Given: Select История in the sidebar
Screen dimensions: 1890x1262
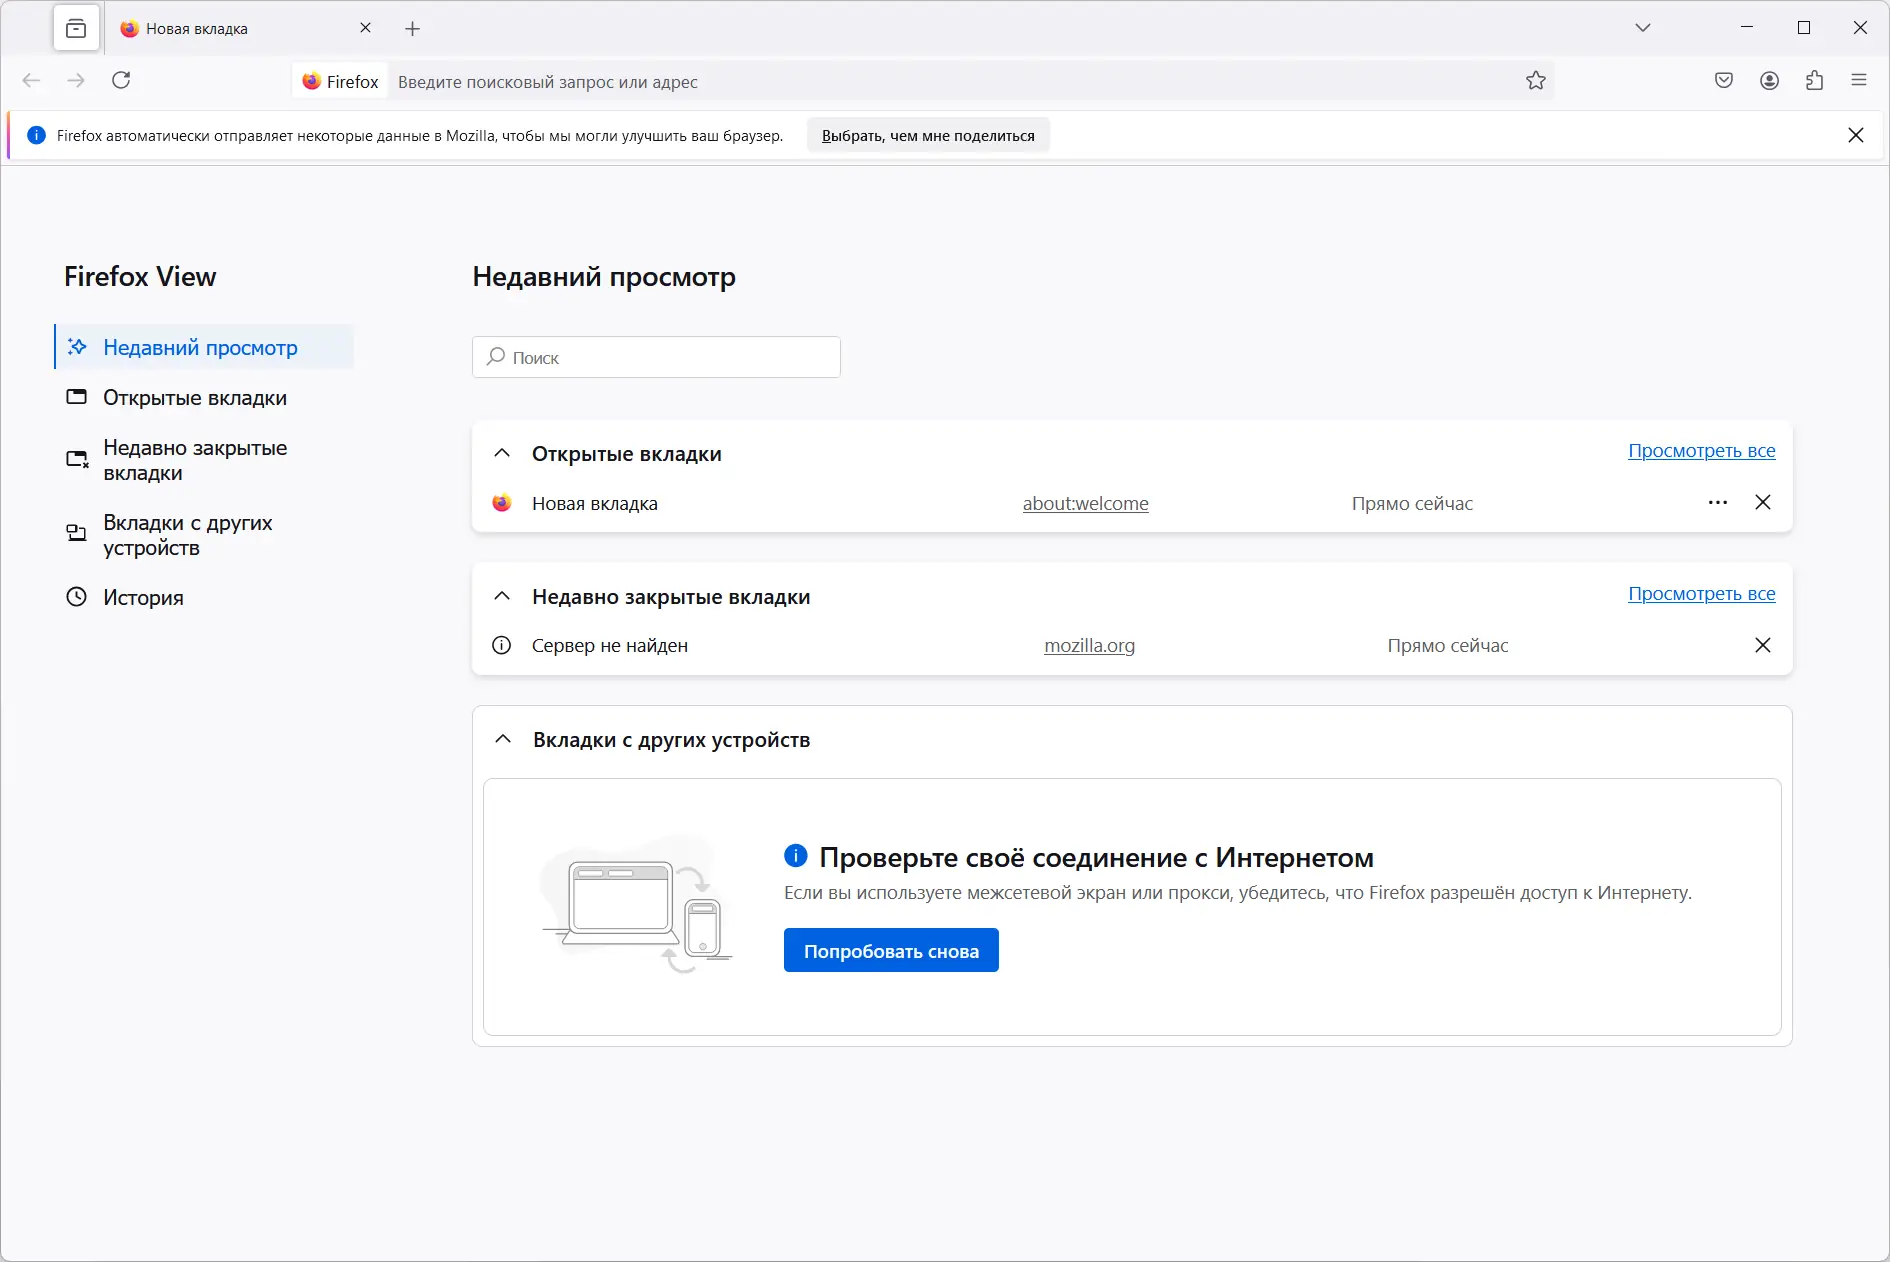Looking at the screenshot, I should click(143, 598).
